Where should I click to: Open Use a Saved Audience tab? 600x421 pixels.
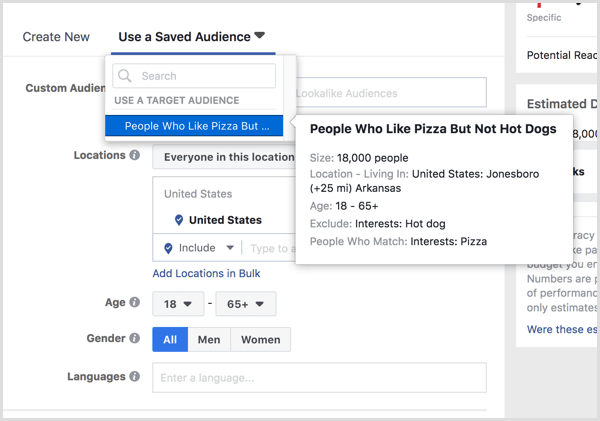191,37
